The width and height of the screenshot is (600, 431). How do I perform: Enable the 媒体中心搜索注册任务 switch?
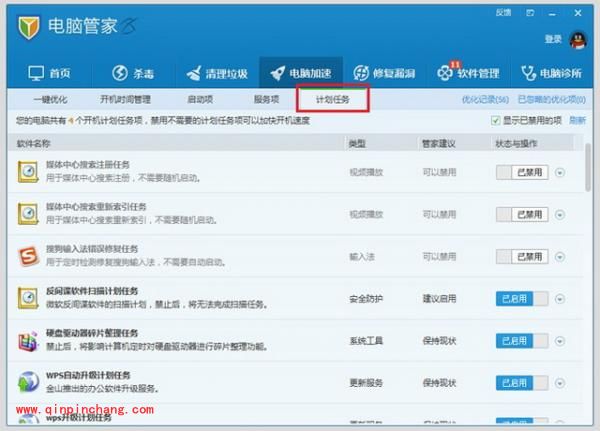click(522, 172)
